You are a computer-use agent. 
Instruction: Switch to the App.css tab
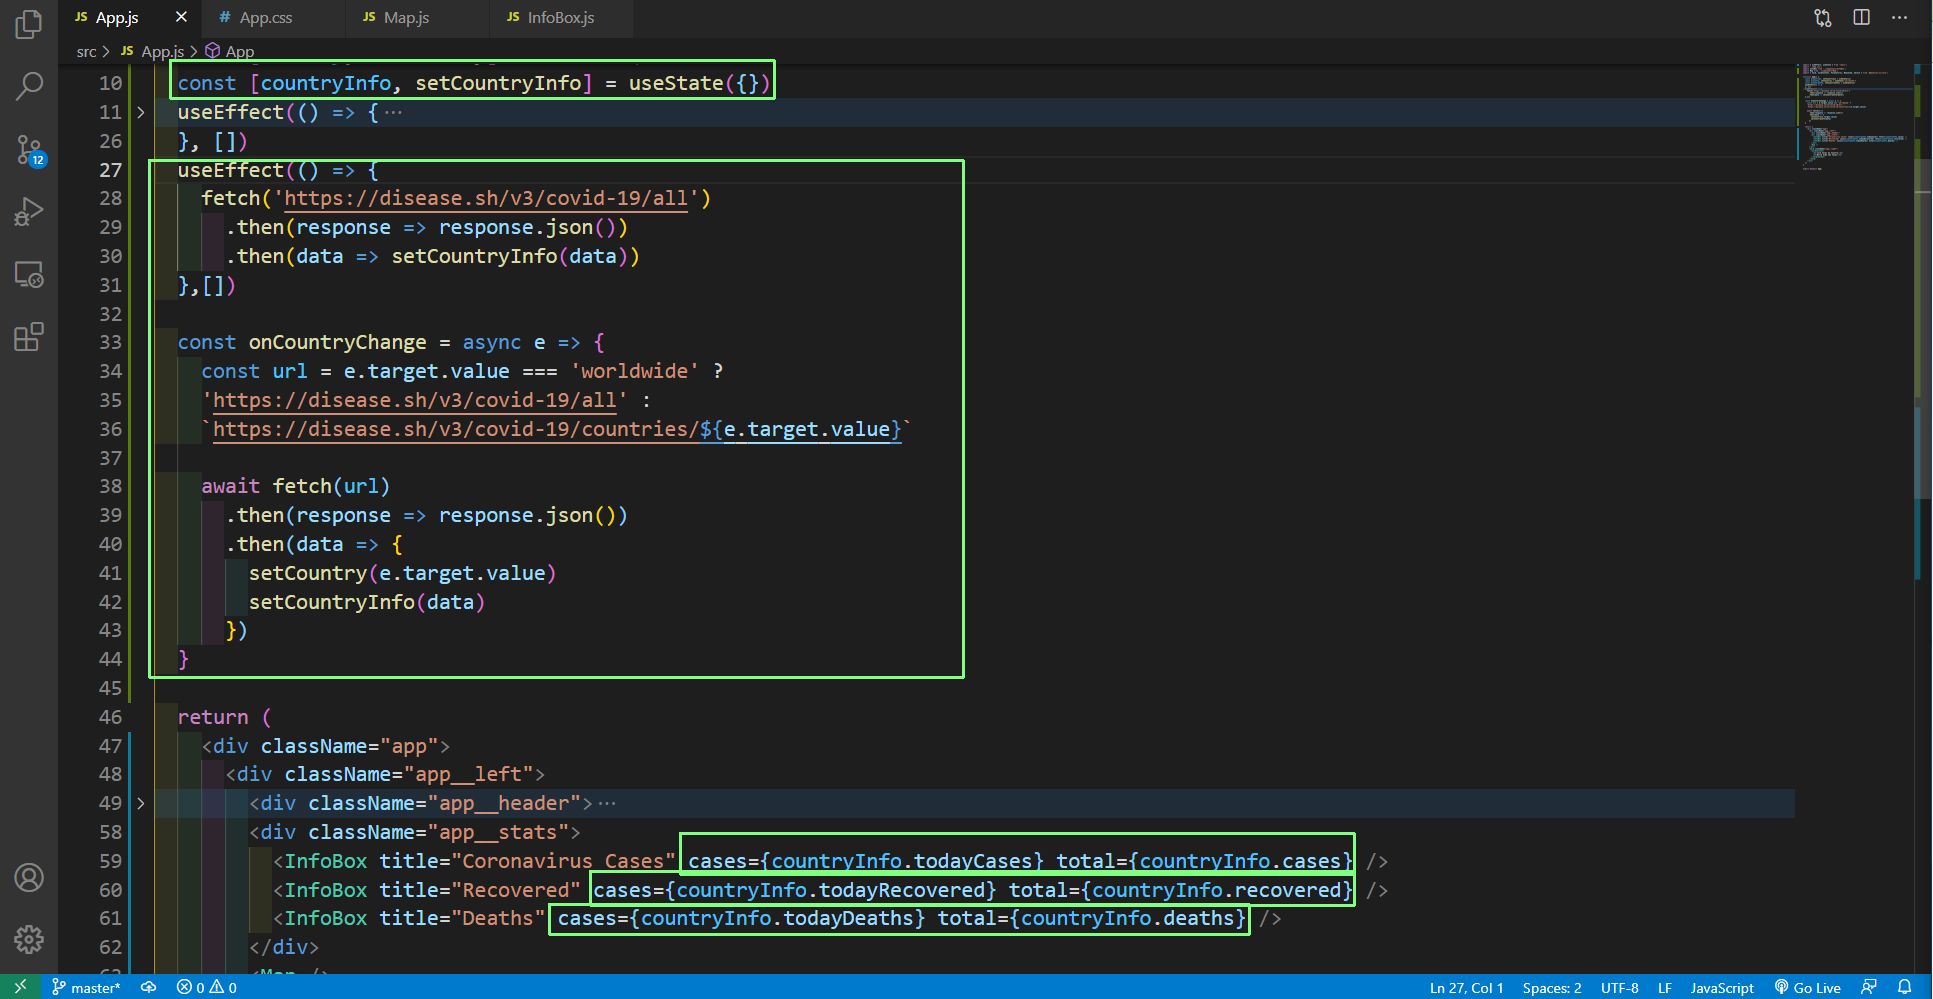pos(265,18)
